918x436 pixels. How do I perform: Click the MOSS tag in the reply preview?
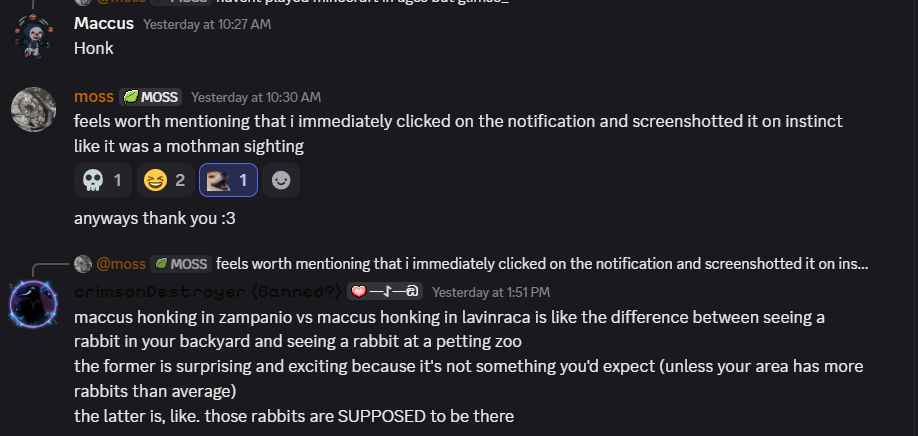pos(180,264)
